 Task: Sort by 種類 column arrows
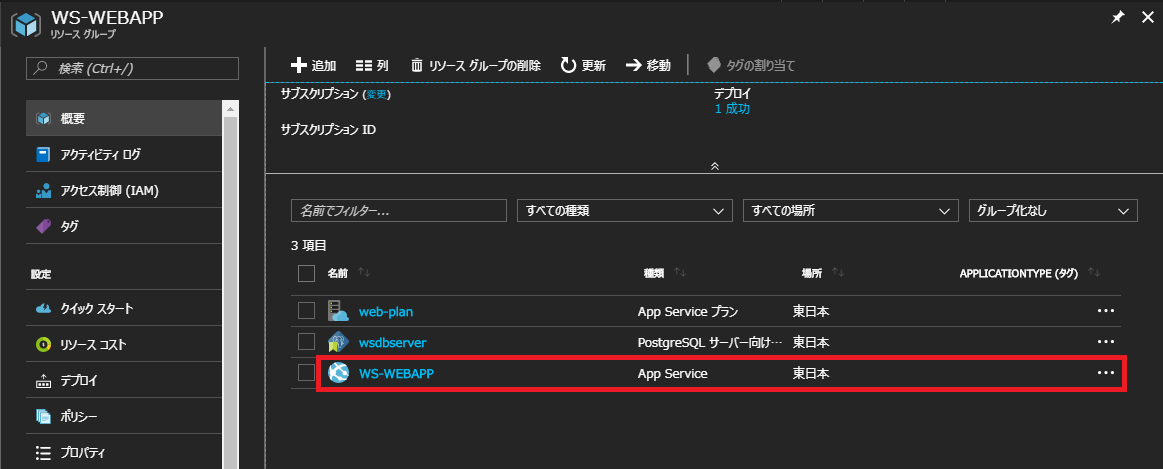pyautogui.click(x=679, y=273)
